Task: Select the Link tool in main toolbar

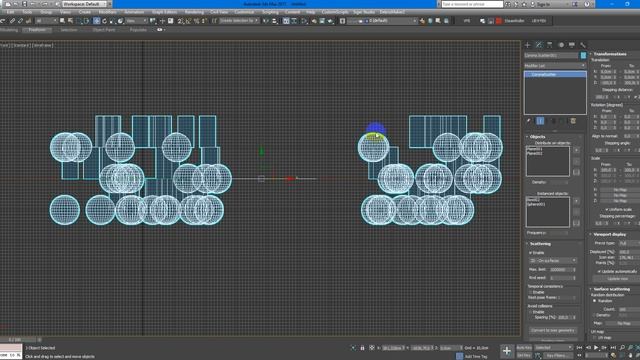Action: point(12,21)
